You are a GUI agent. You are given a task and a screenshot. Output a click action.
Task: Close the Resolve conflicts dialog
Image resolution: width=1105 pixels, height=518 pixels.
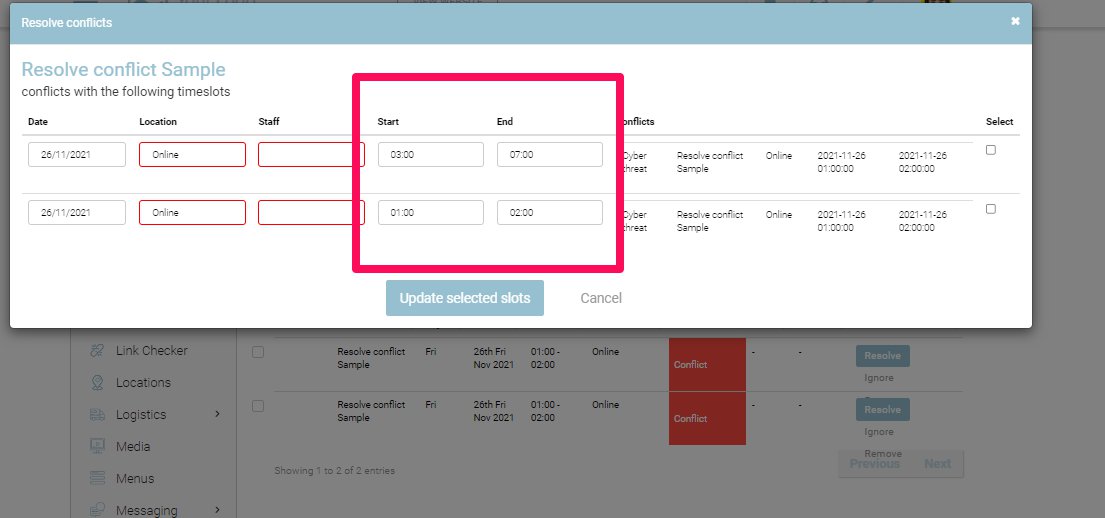(x=1015, y=21)
